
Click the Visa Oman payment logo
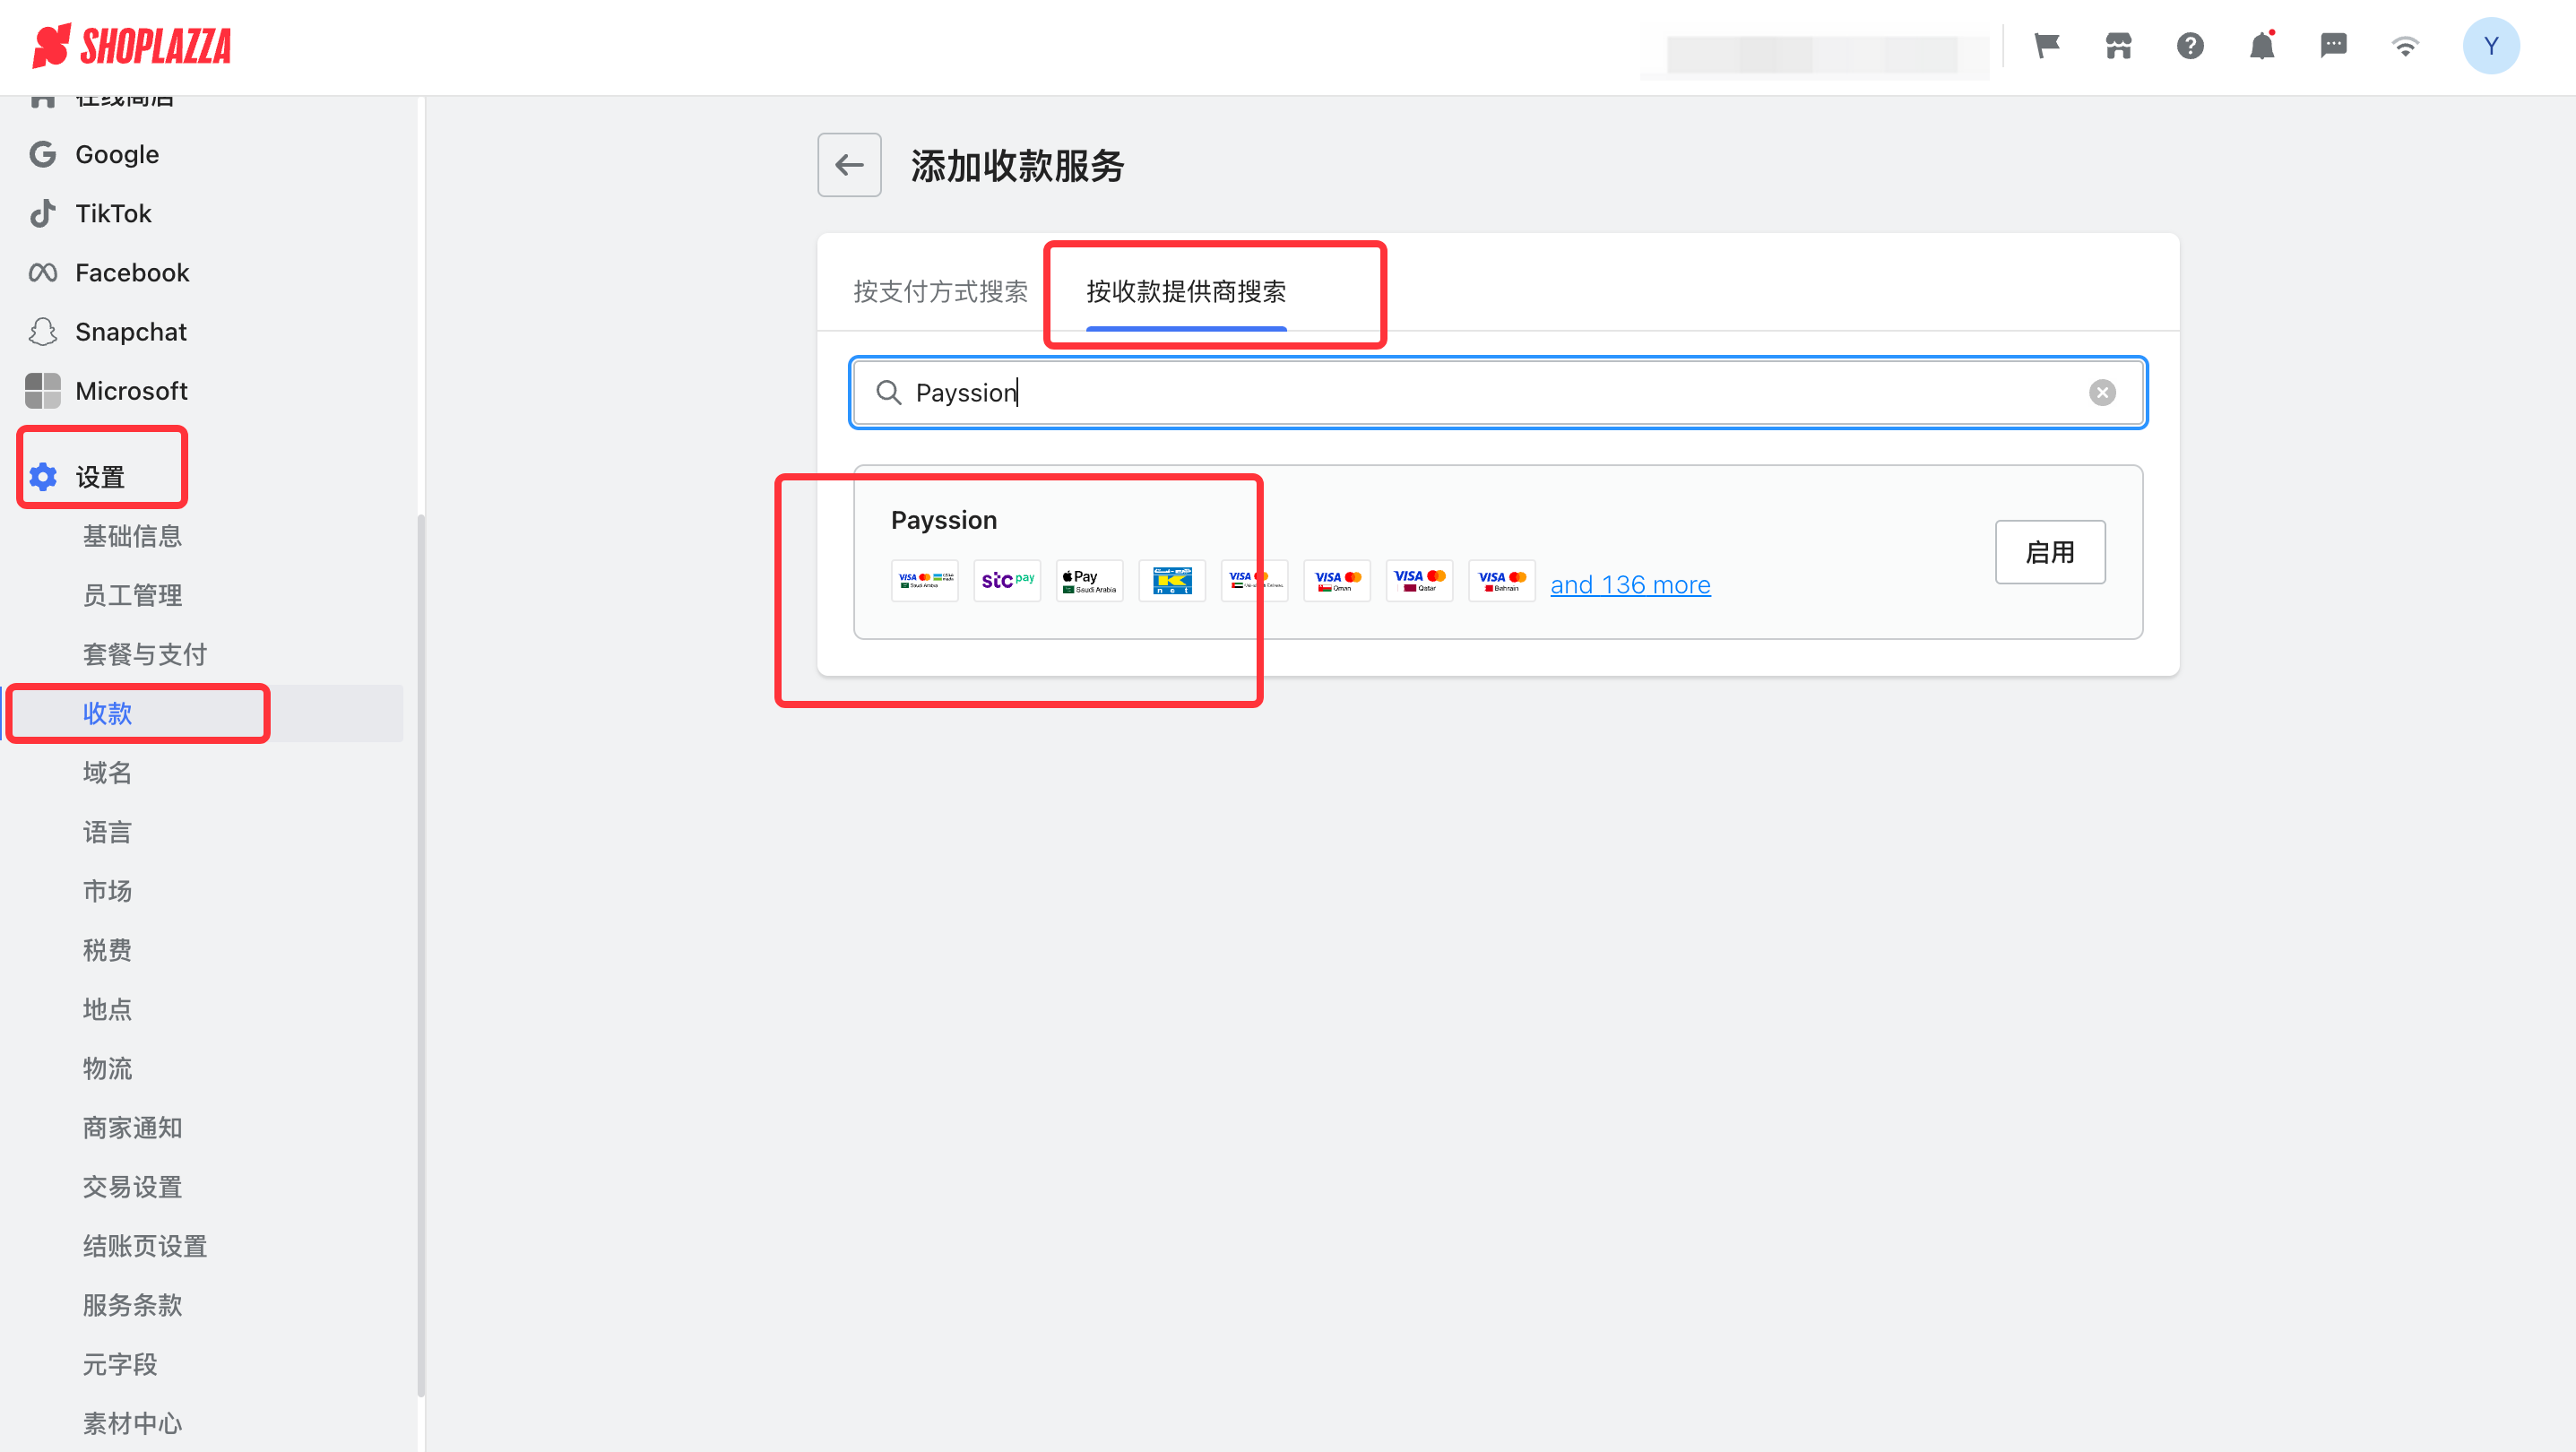(1337, 580)
